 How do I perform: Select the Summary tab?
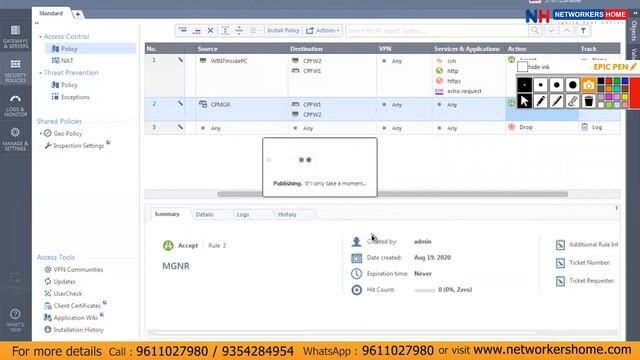coord(167,214)
